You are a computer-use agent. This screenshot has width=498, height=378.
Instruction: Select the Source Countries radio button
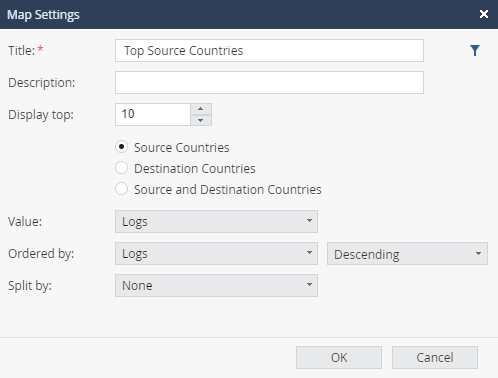pos(121,147)
